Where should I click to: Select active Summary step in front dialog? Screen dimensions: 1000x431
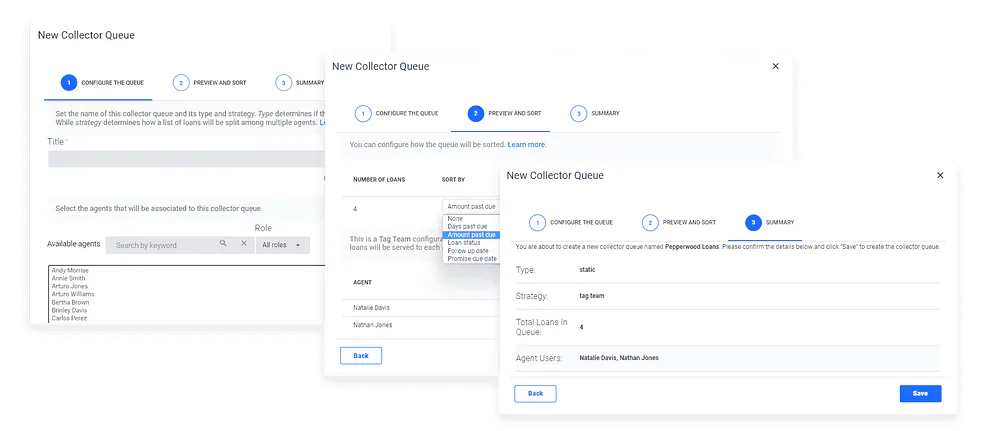pyautogui.click(x=770, y=223)
